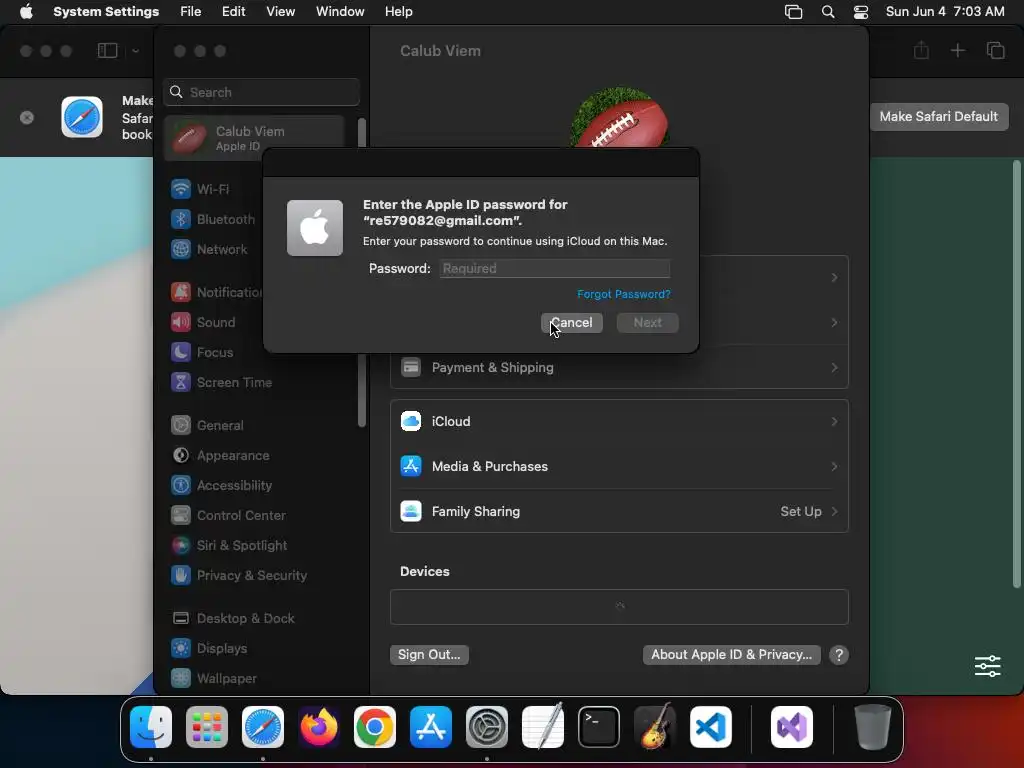The image size is (1024, 768).
Task: Click Safari icon in the Dock
Action: click(263, 727)
